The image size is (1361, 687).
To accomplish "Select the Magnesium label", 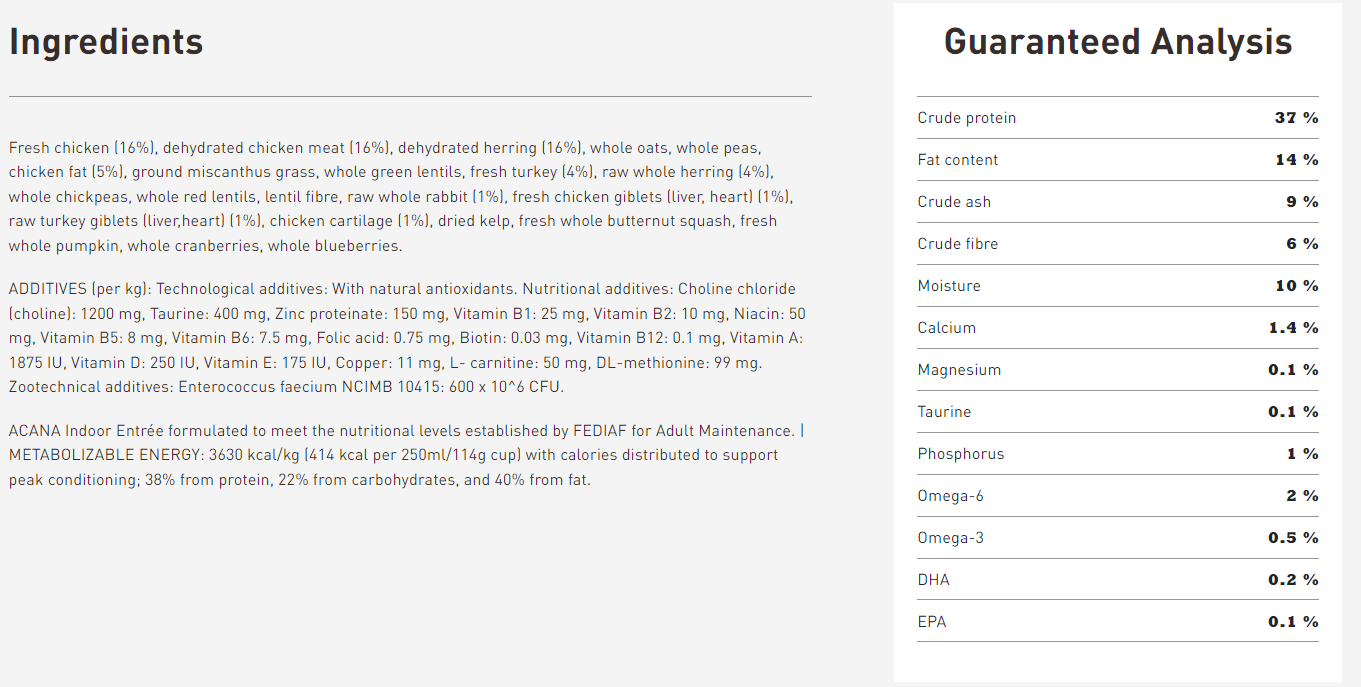I will pos(959,370).
